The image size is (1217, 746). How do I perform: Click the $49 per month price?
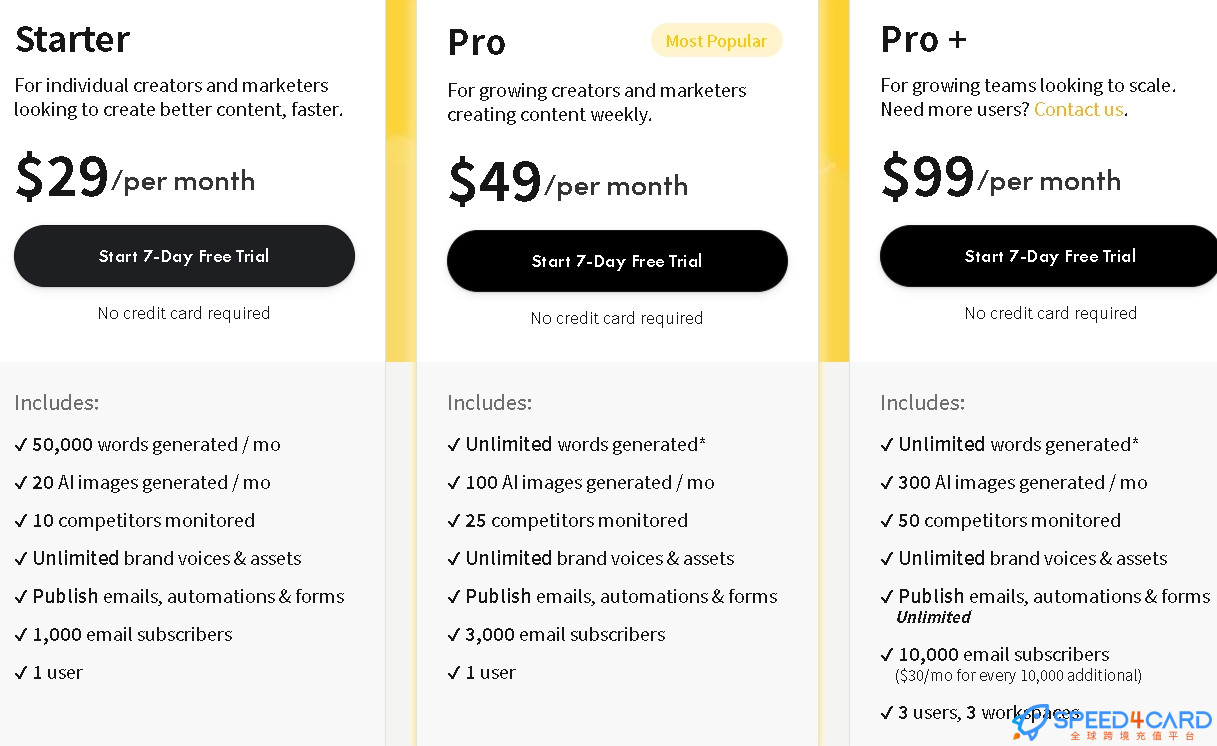coord(568,181)
